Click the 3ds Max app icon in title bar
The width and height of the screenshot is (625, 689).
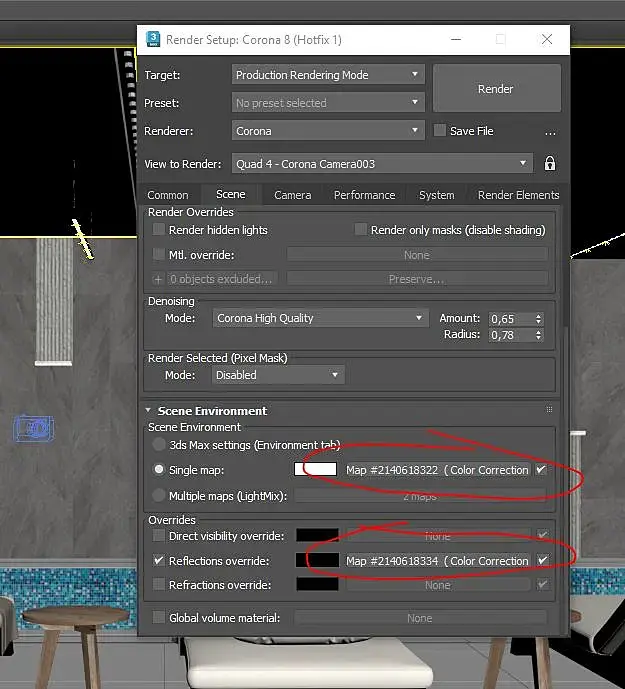coord(153,39)
